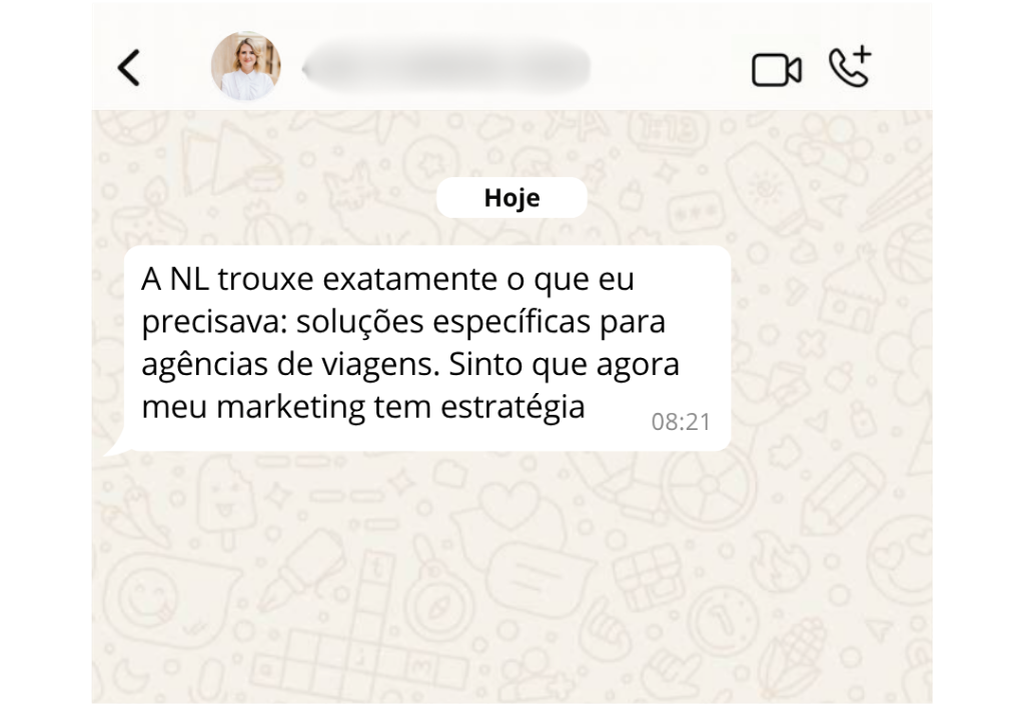This screenshot has height=716, width=1024.
Task: Select the message about agências de viagens
Action: (x=427, y=348)
